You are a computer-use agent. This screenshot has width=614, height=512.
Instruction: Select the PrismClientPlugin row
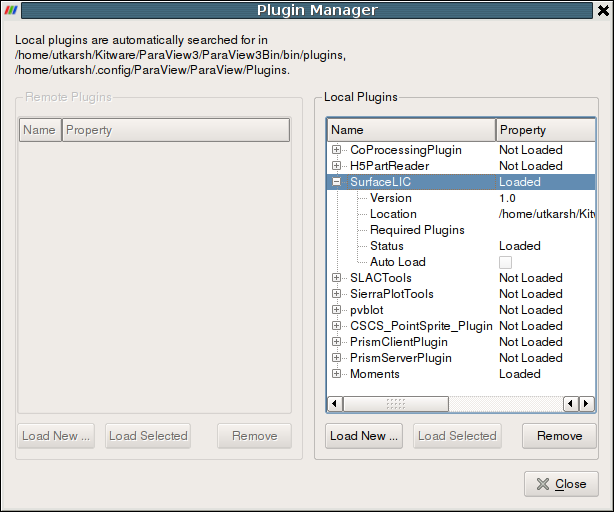click(x=461, y=342)
